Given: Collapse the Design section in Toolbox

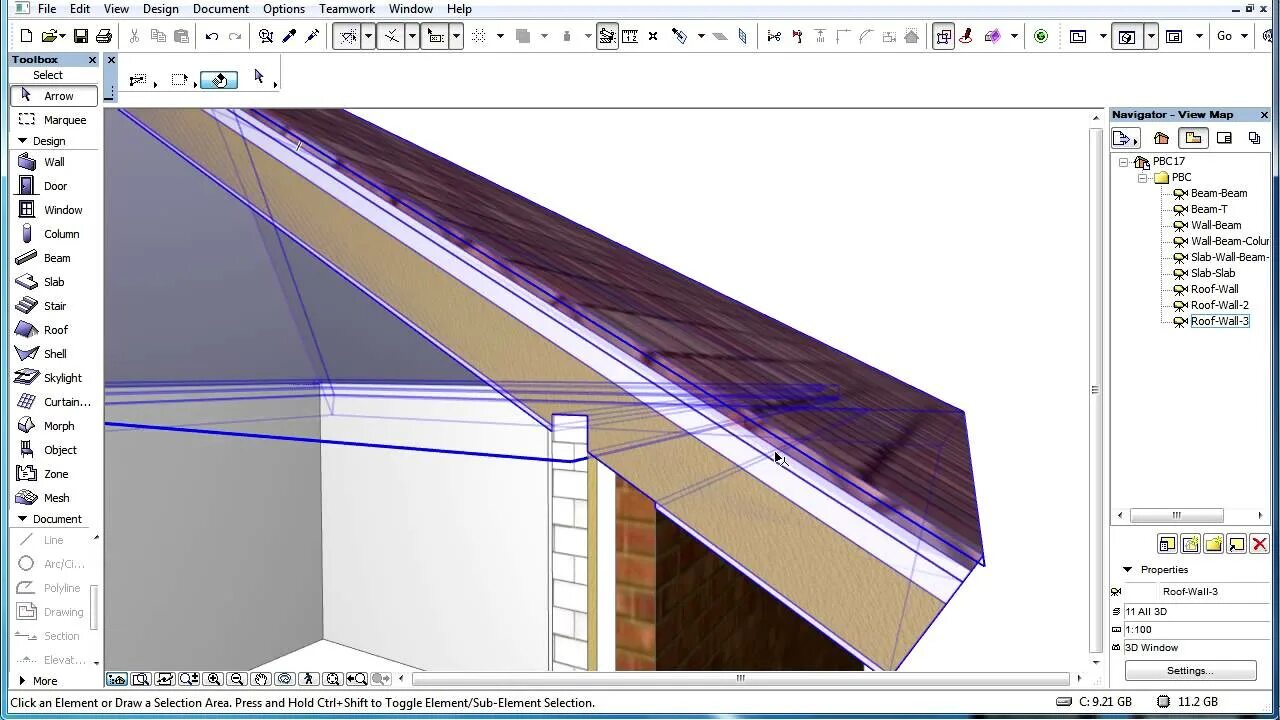Looking at the screenshot, I should tap(22, 141).
